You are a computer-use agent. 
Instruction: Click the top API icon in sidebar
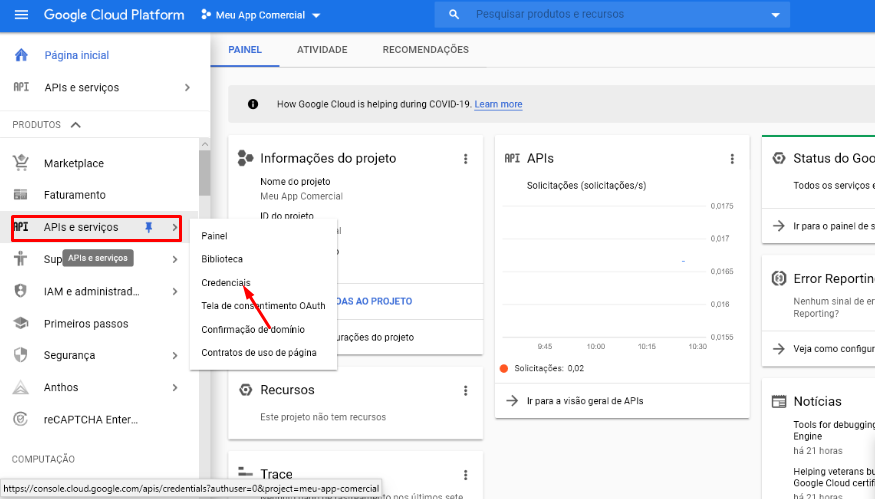point(21,87)
